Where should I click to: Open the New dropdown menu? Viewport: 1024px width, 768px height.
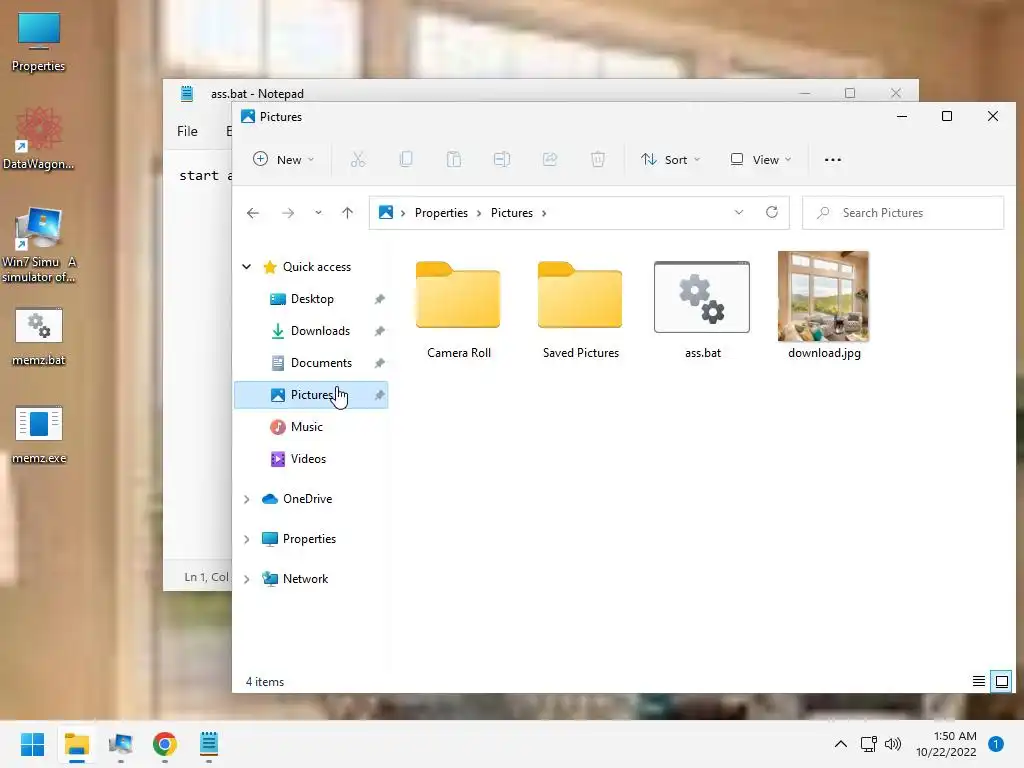coord(284,159)
